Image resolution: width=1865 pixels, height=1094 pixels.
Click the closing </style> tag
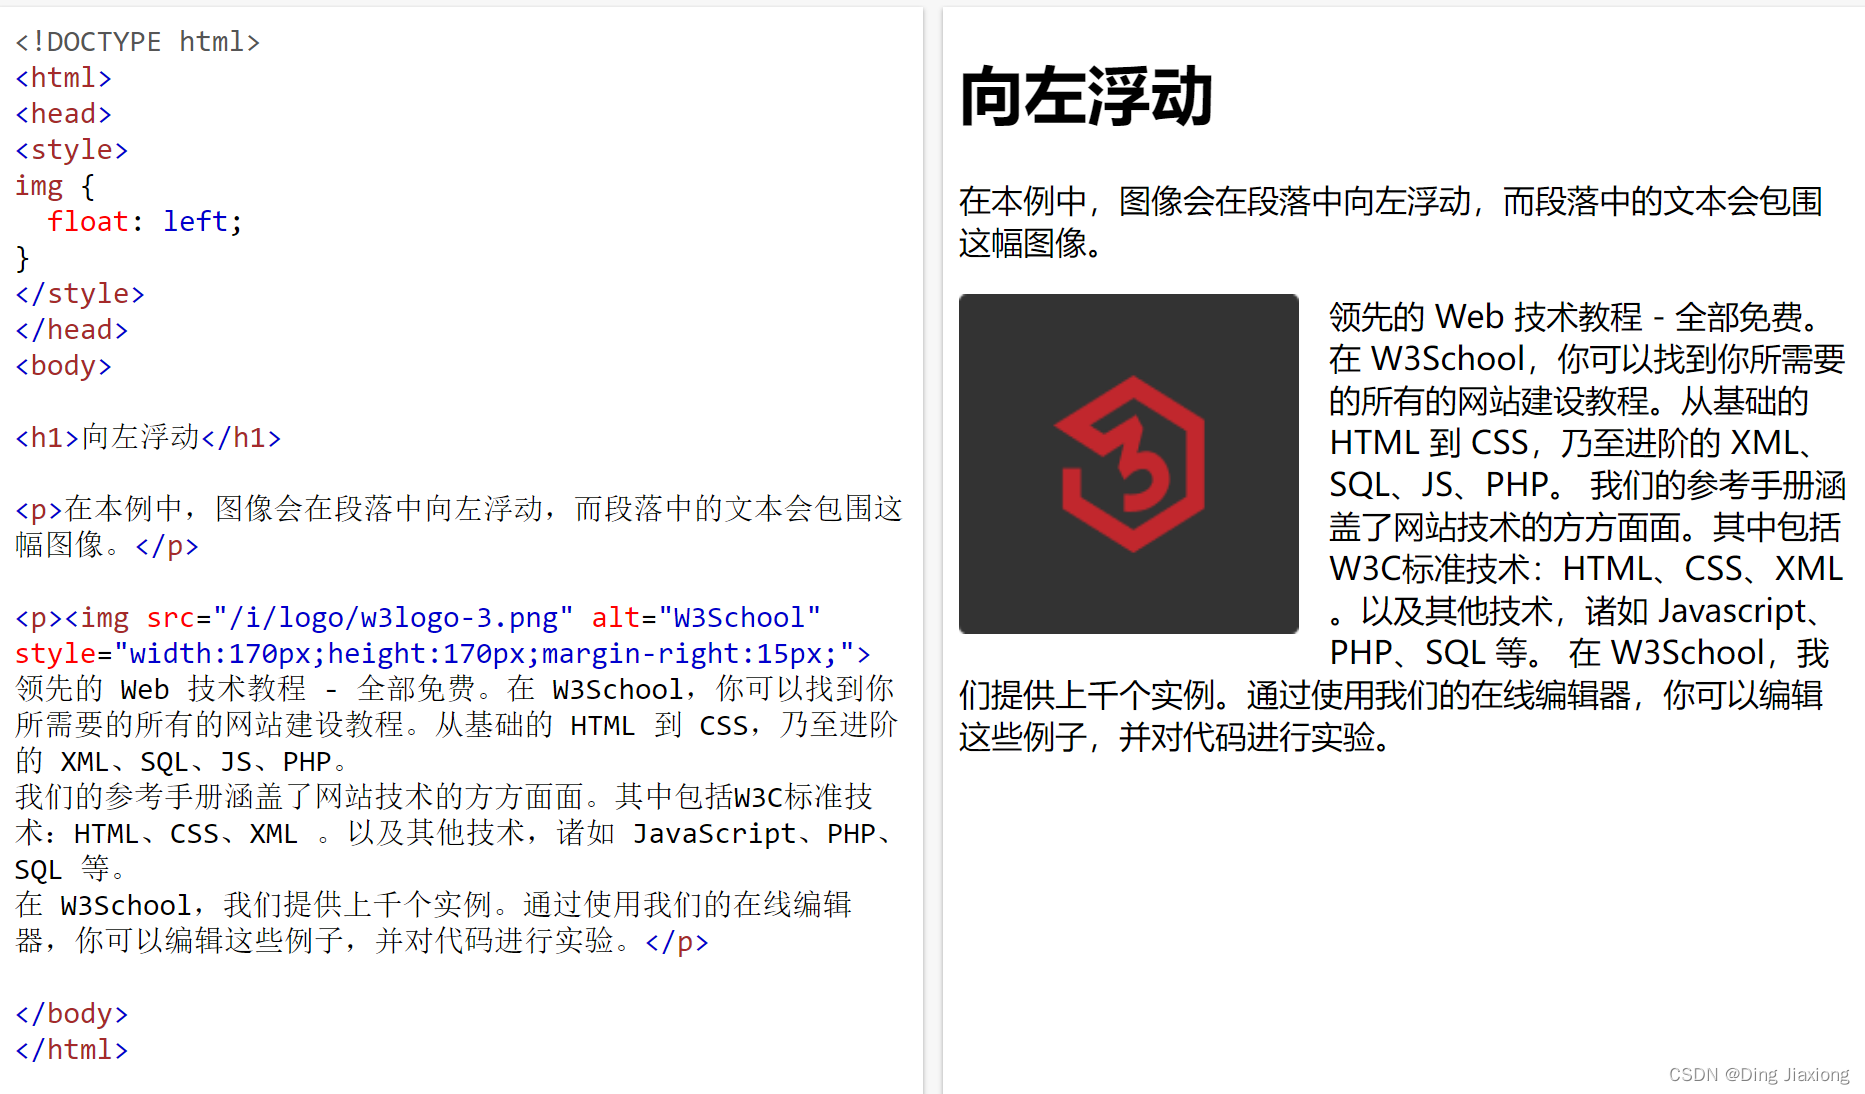click(x=80, y=294)
